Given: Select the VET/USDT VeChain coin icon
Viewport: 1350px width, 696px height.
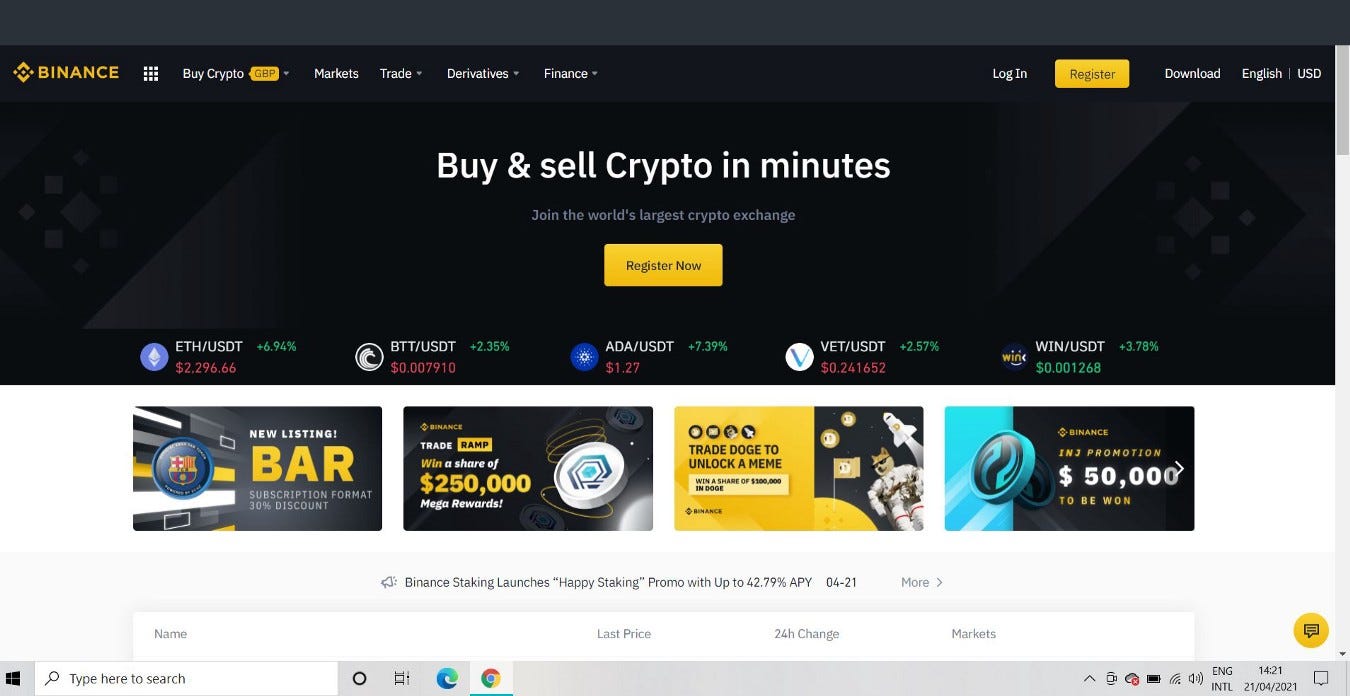Looking at the screenshot, I should click(799, 357).
